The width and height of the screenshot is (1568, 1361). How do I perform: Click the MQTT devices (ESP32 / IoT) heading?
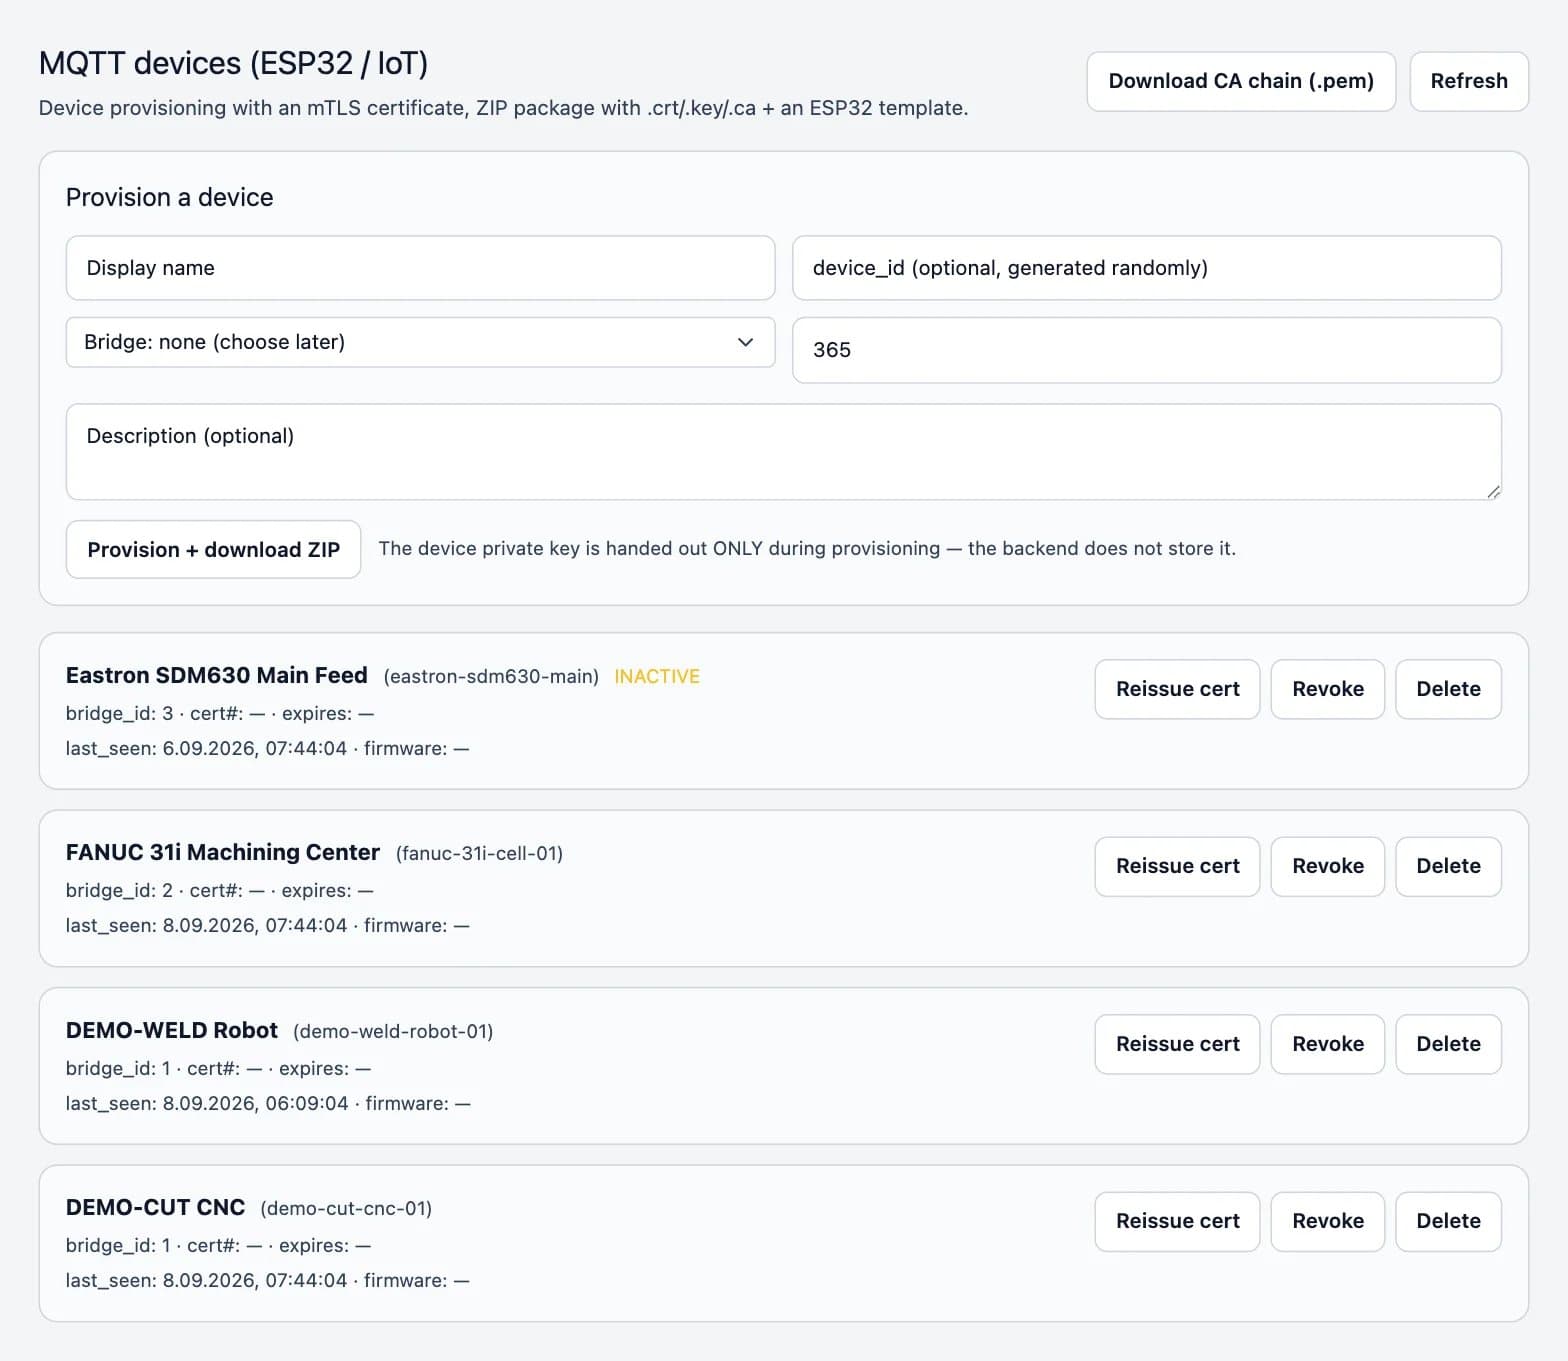tap(233, 64)
